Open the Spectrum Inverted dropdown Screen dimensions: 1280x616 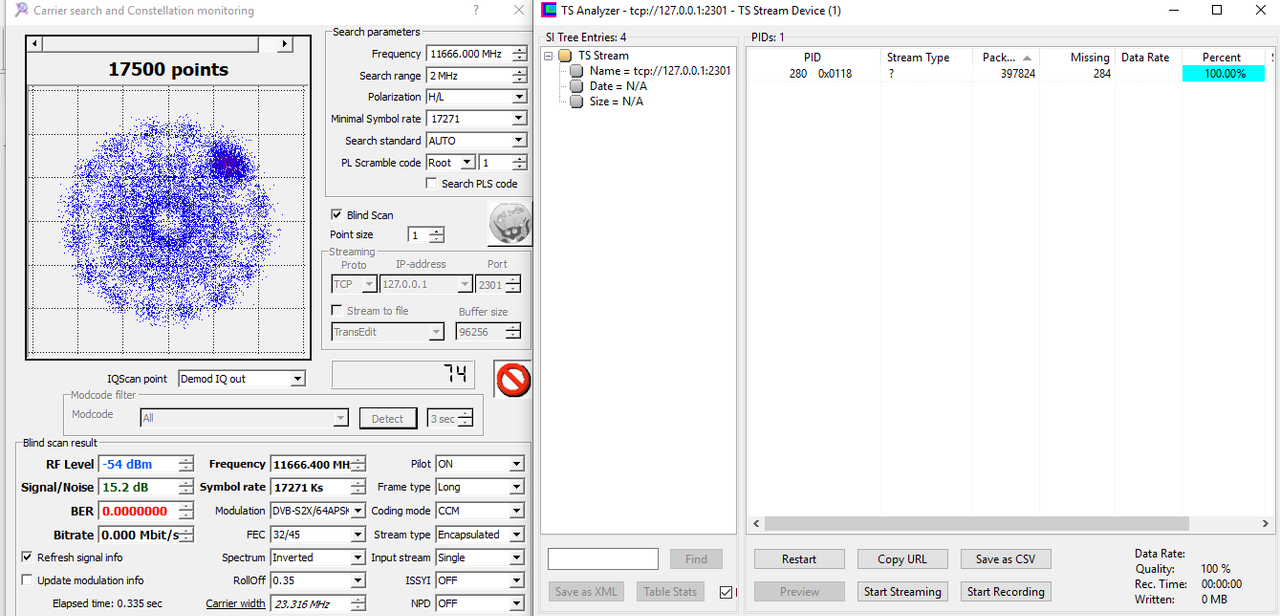click(x=318, y=558)
